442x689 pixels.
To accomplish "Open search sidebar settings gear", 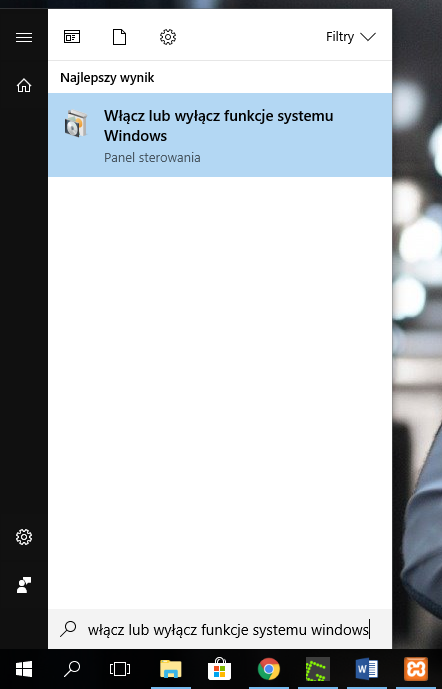I will (x=24, y=537).
